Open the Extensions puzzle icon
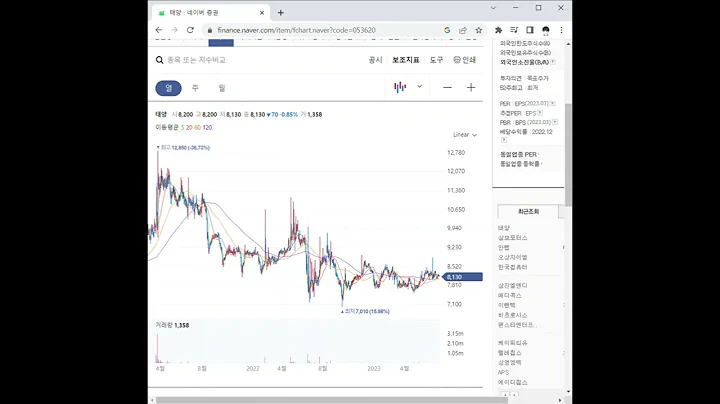The image size is (720, 404). (x=498, y=30)
